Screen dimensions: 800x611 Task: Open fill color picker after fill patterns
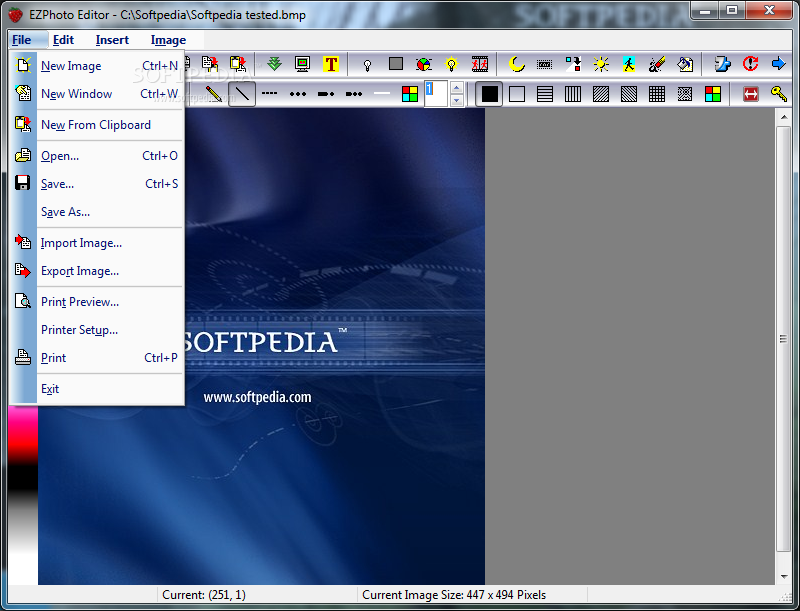713,94
